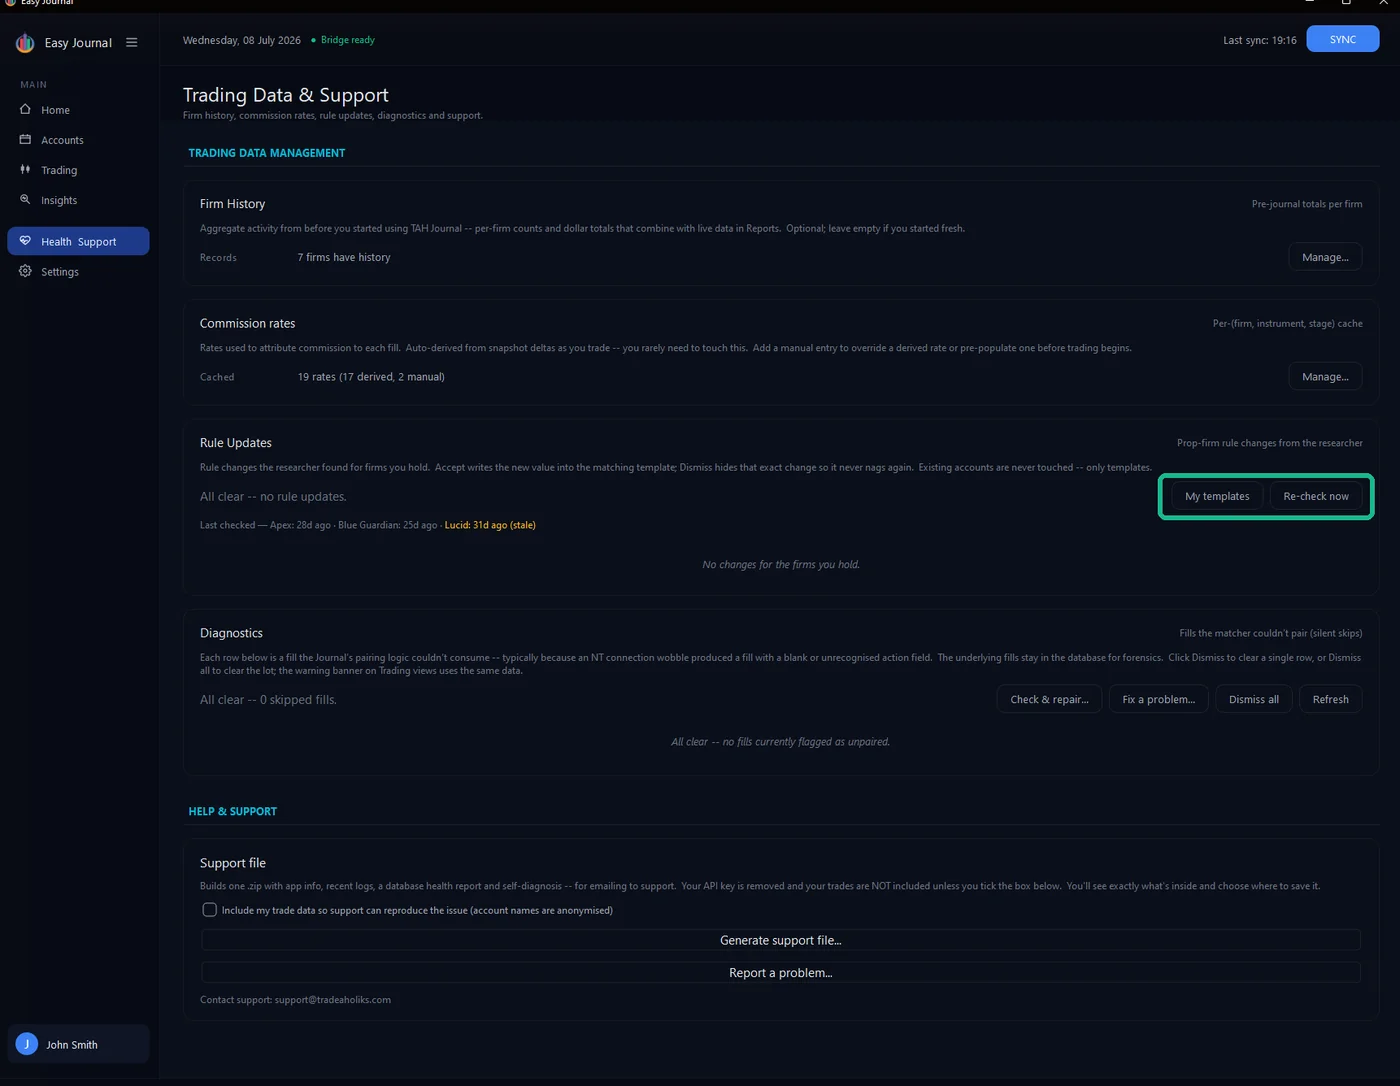Click the Easy Journal logo icon
Viewport: 1400px width, 1086px height.
(x=25, y=43)
